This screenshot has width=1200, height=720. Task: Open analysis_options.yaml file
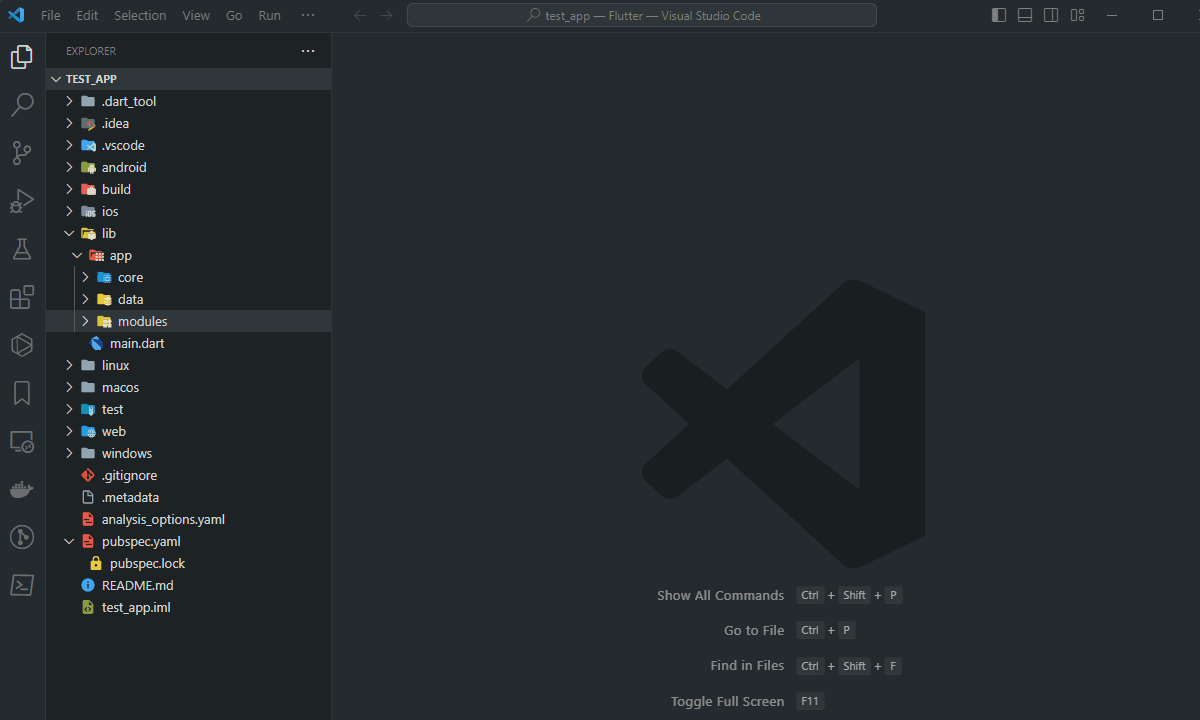188,519
